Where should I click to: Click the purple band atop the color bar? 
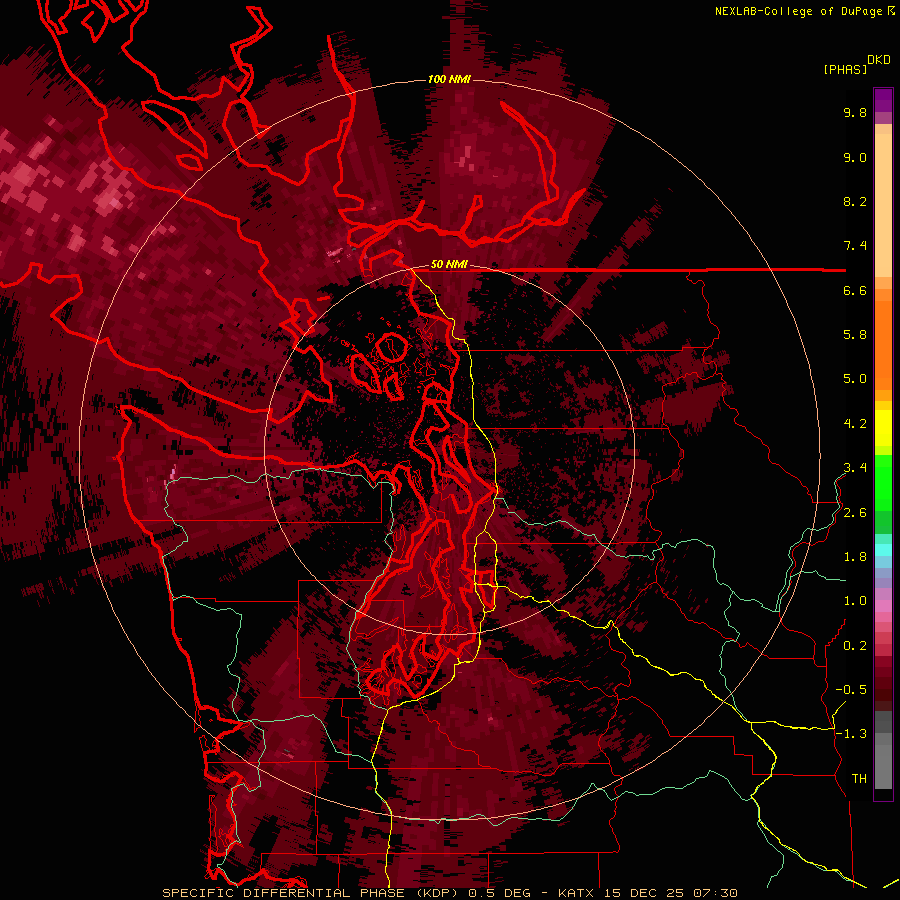pyautogui.click(x=883, y=100)
